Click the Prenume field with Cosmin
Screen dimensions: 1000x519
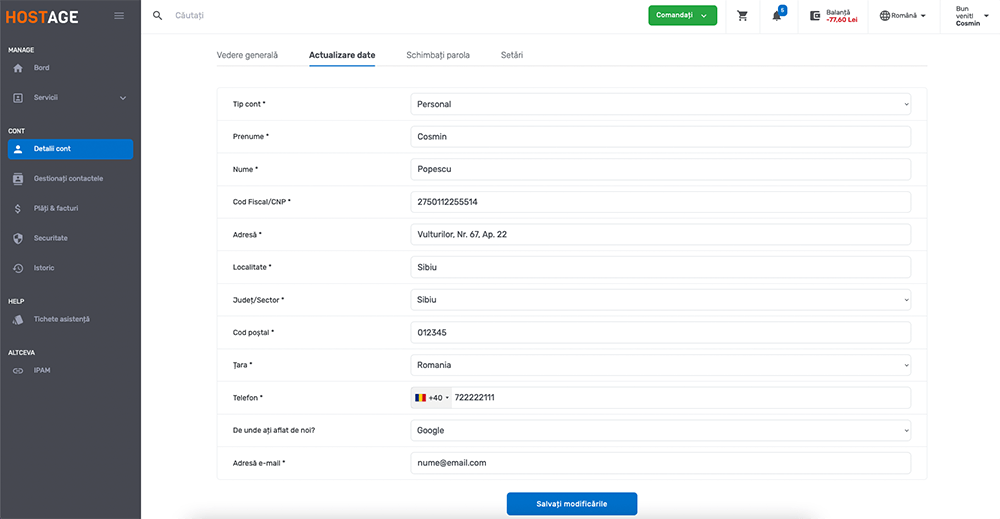click(660, 136)
